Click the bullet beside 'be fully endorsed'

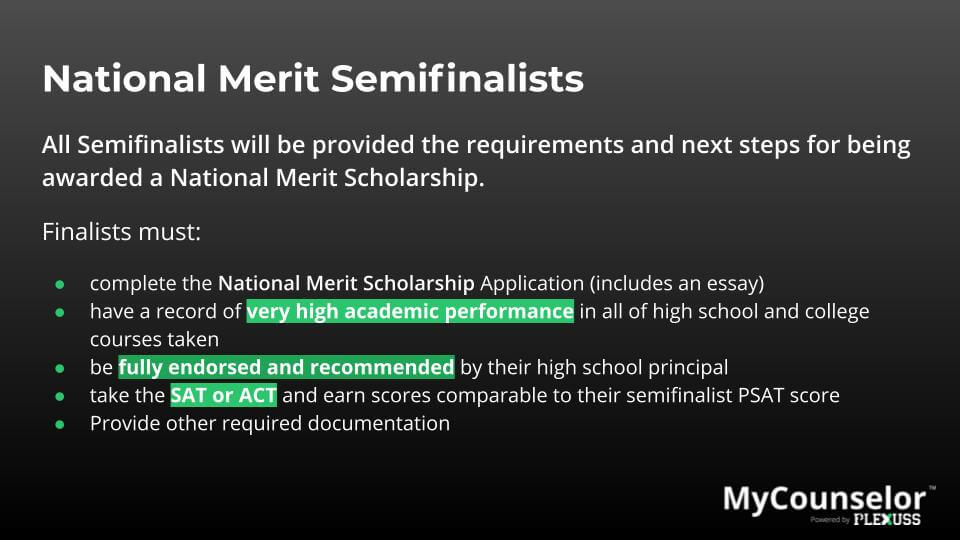tap(59, 369)
